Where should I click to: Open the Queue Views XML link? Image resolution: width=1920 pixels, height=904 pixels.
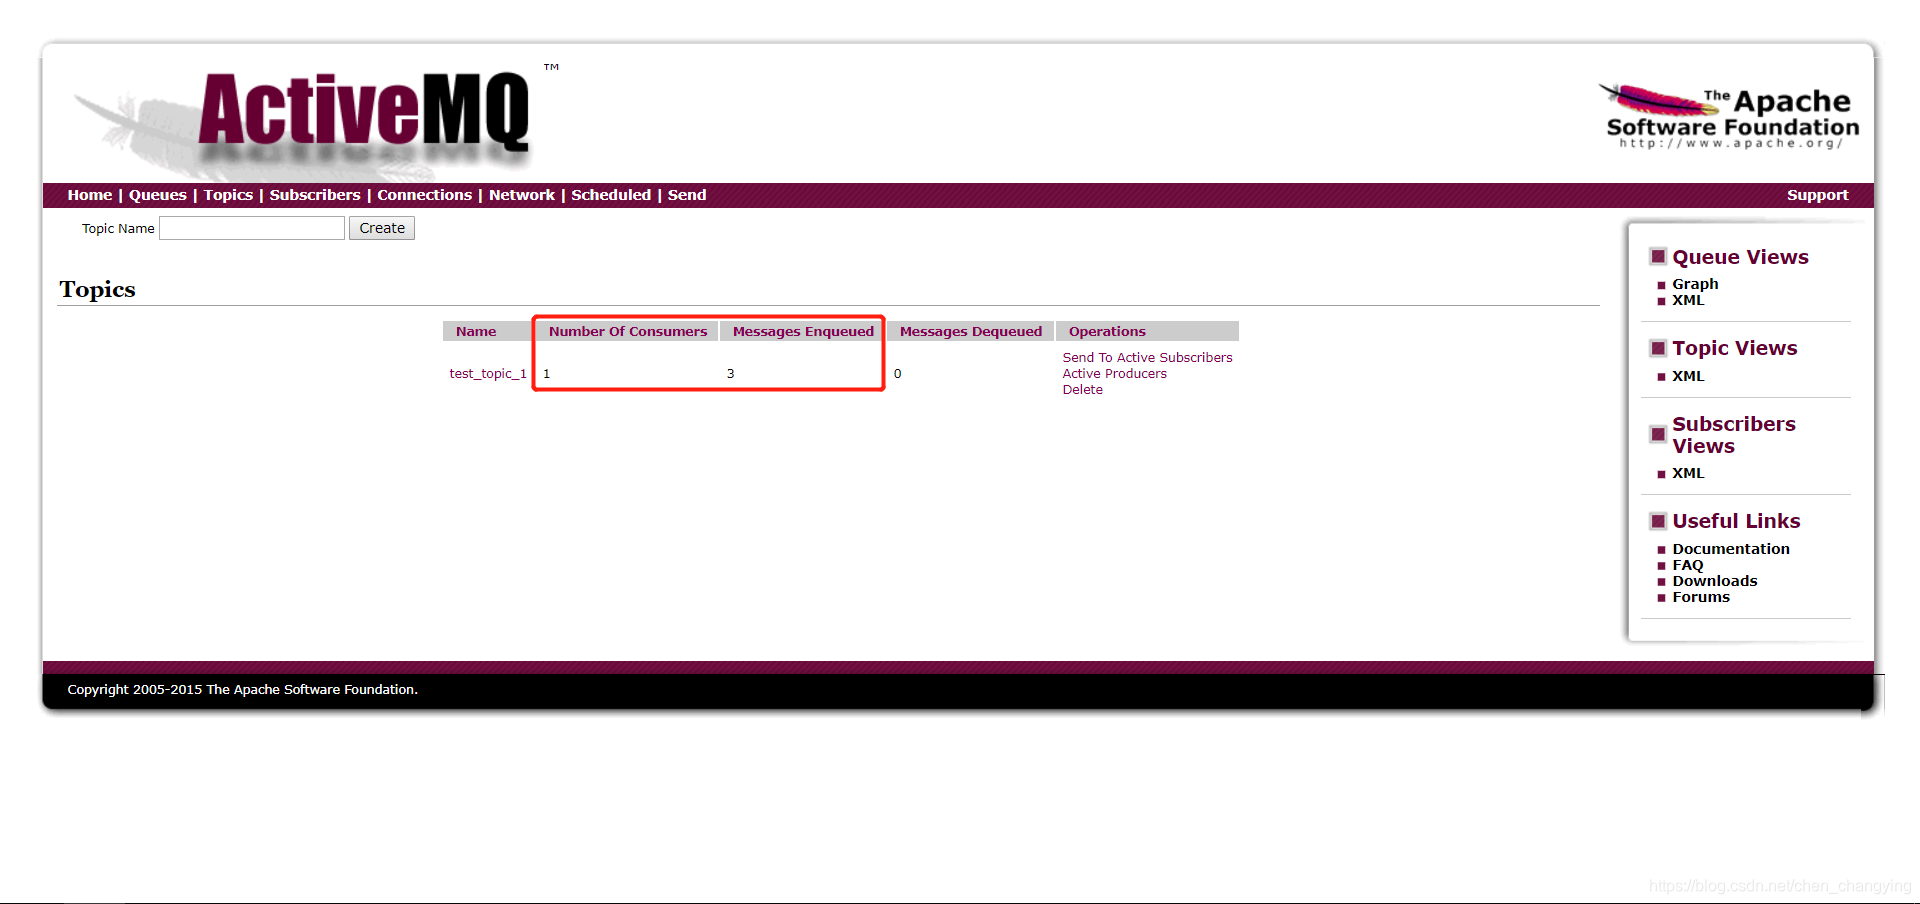point(1688,300)
